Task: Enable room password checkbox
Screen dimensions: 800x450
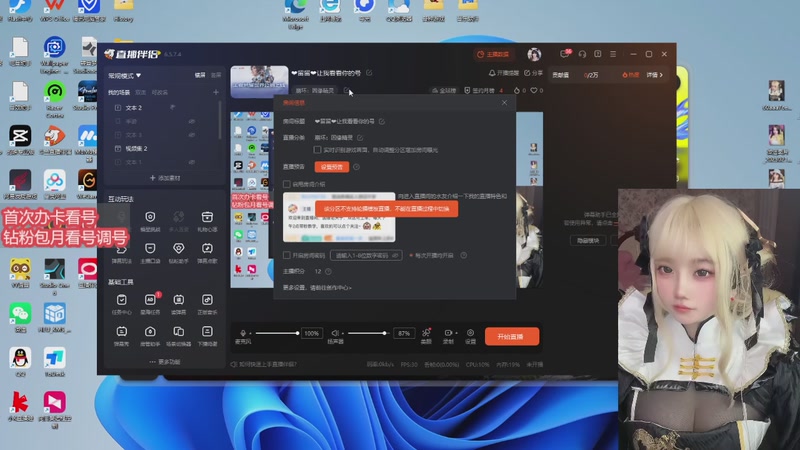Action: 287,255
